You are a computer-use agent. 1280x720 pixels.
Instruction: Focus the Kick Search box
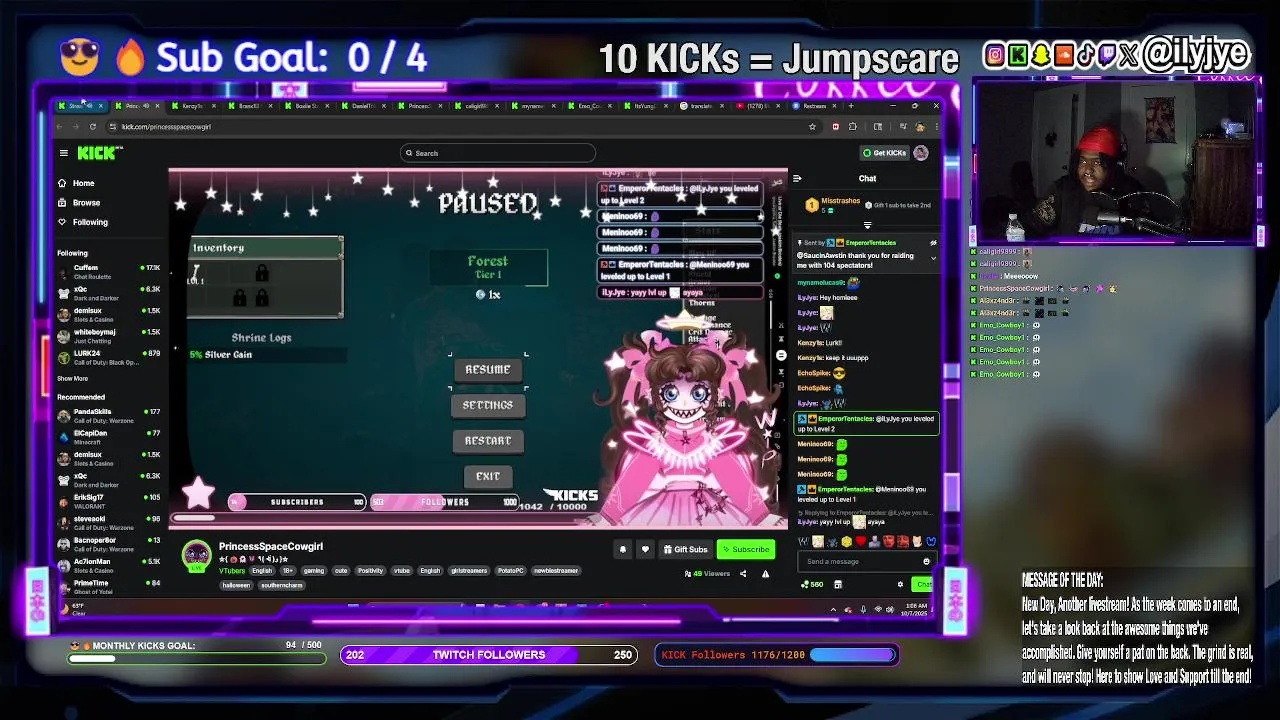tap(498, 153)
